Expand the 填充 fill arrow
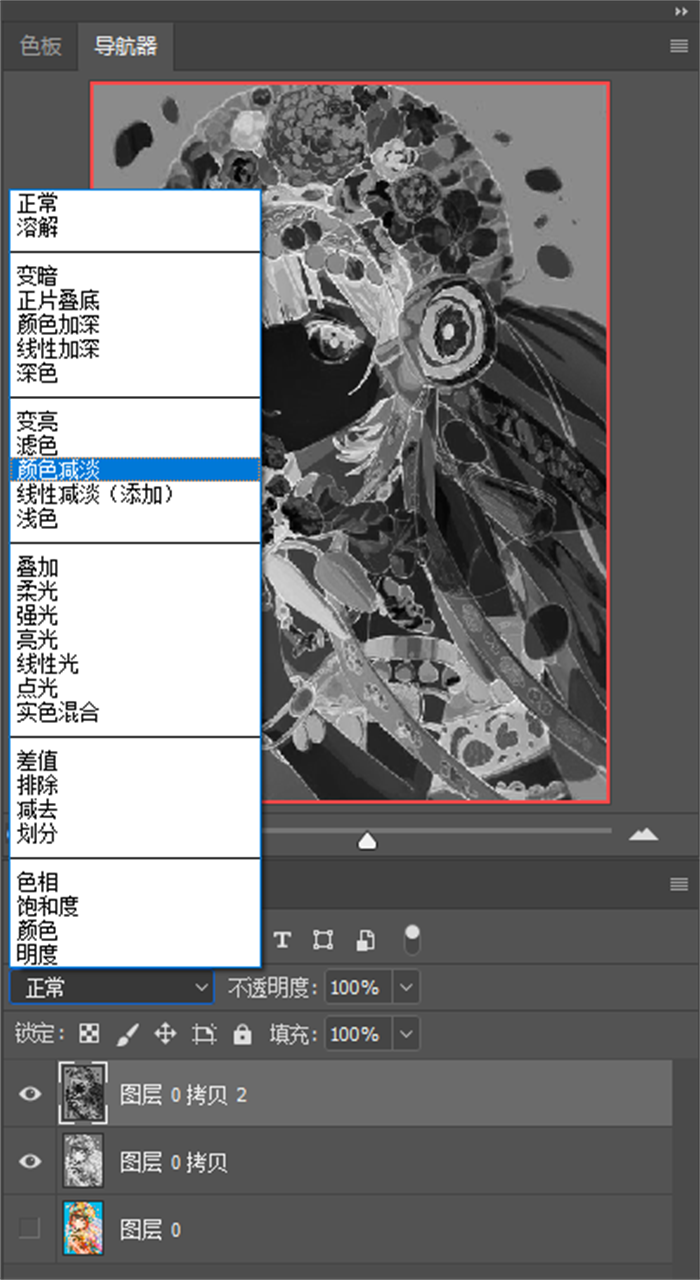The width and height of the screenshot is (700, 1280). tap(406, 1034)
